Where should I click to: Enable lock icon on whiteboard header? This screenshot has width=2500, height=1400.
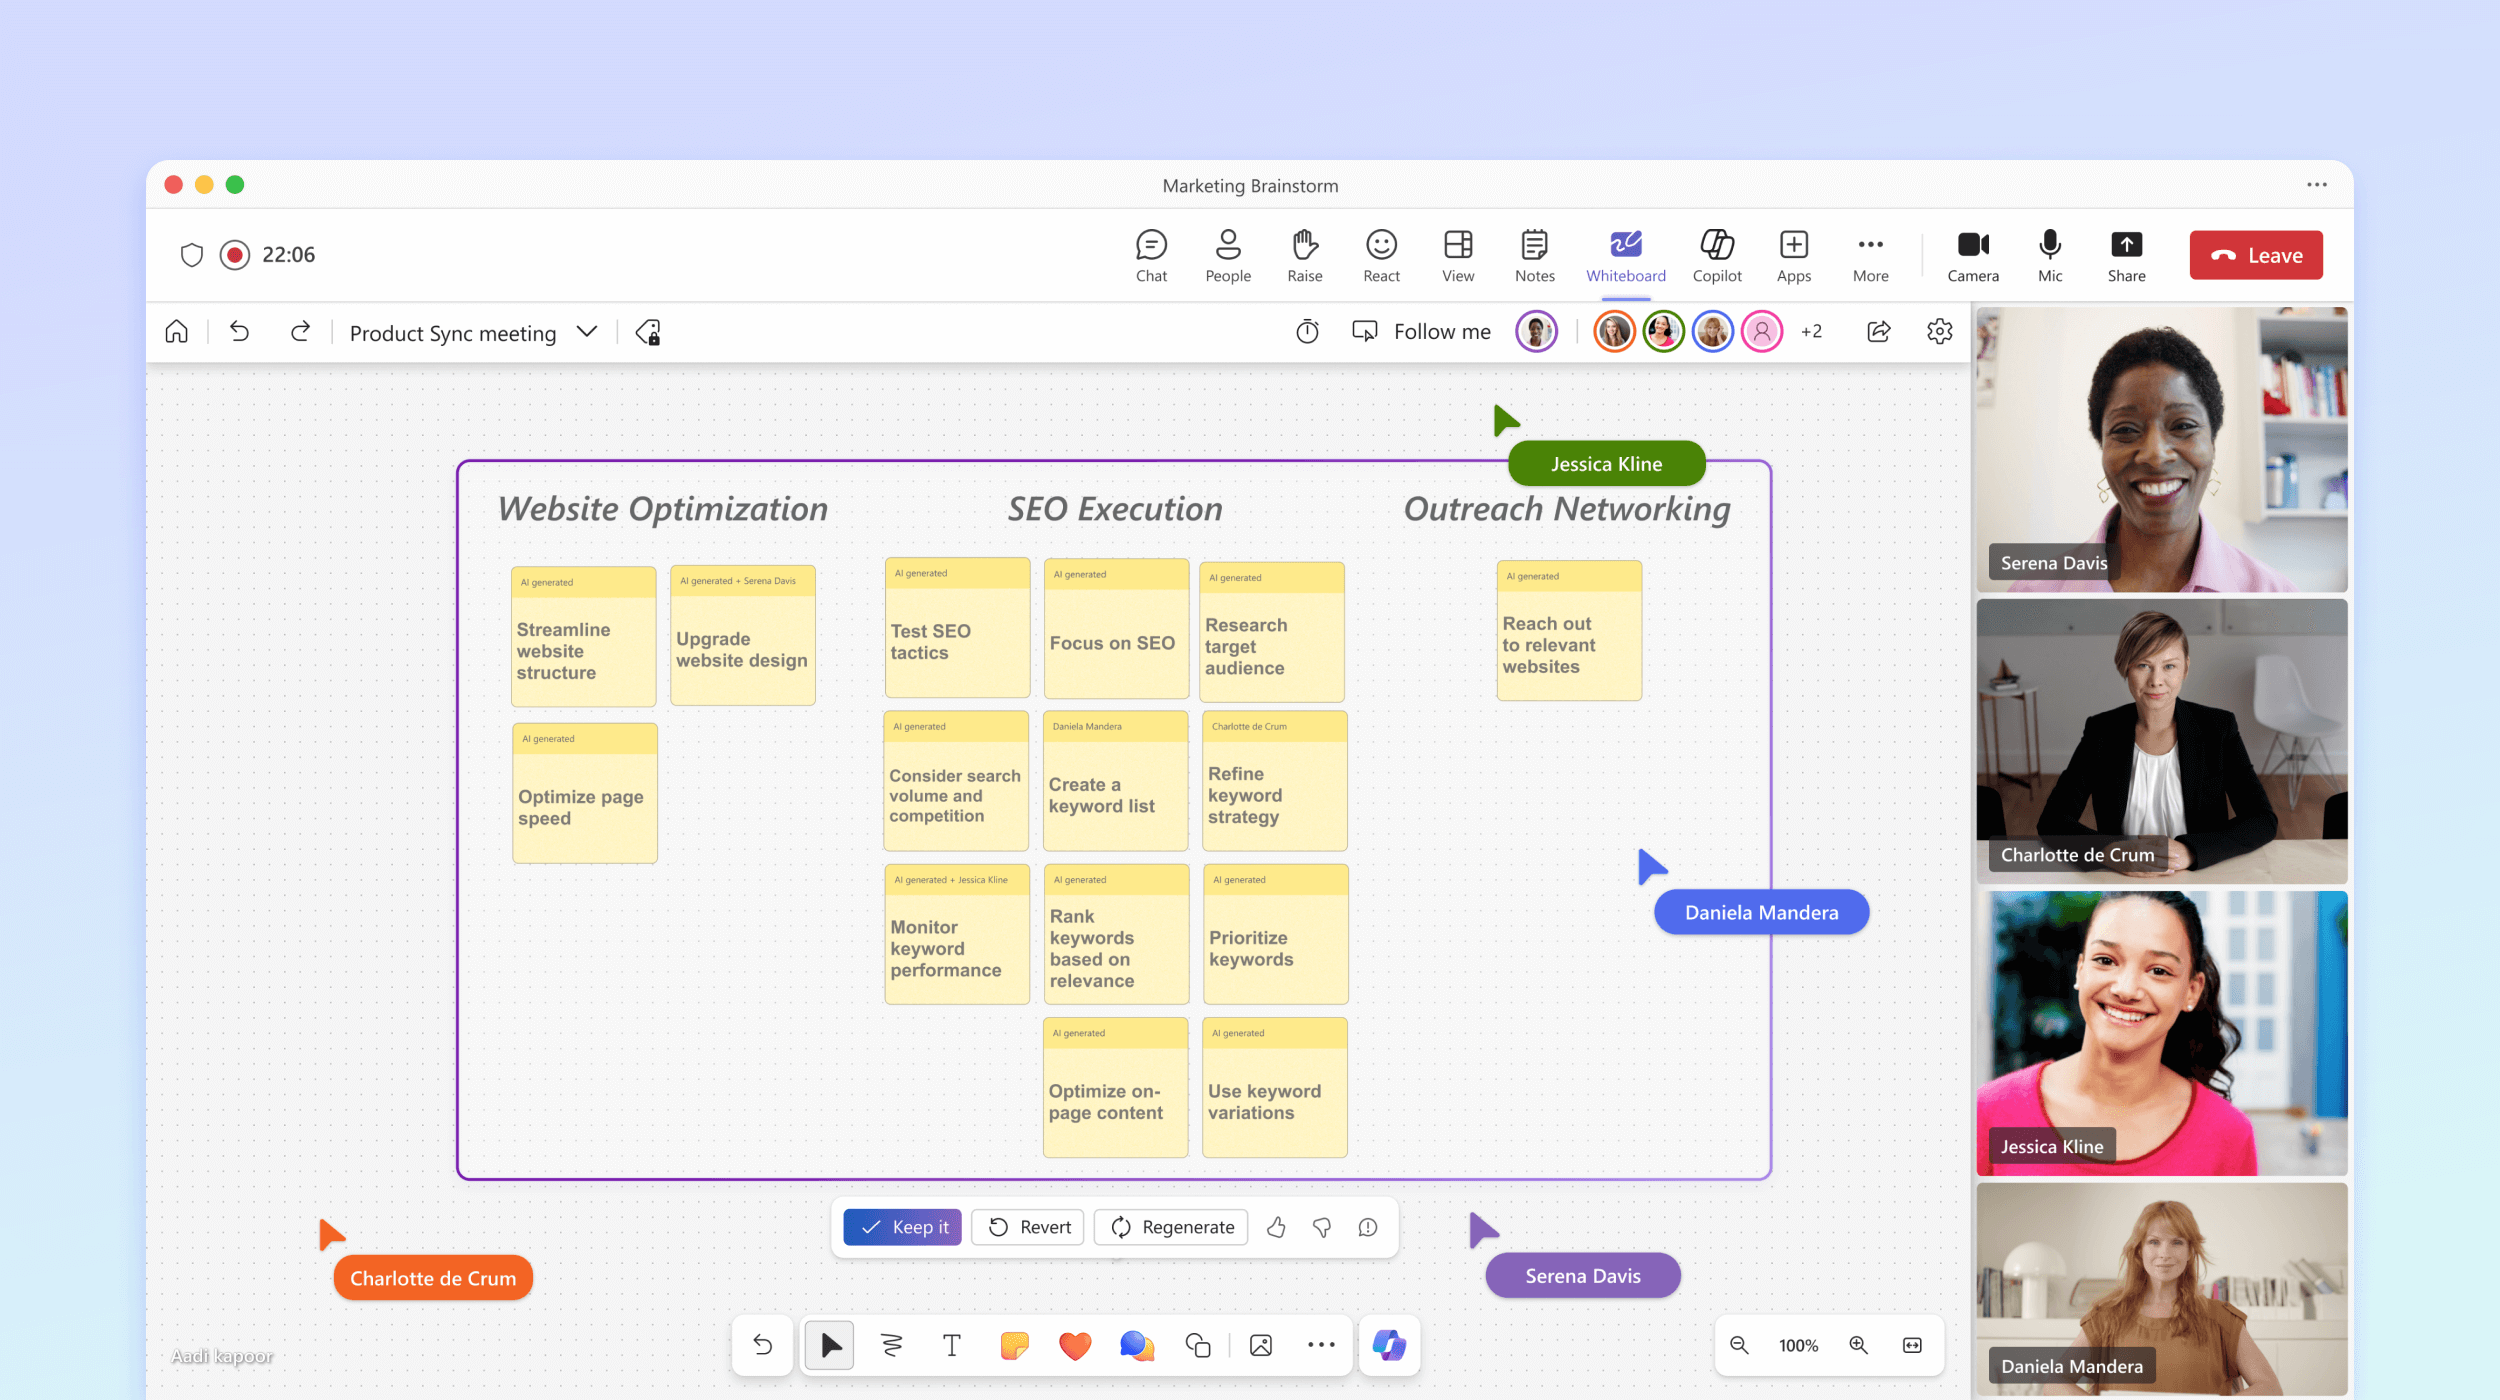point(651,332)
